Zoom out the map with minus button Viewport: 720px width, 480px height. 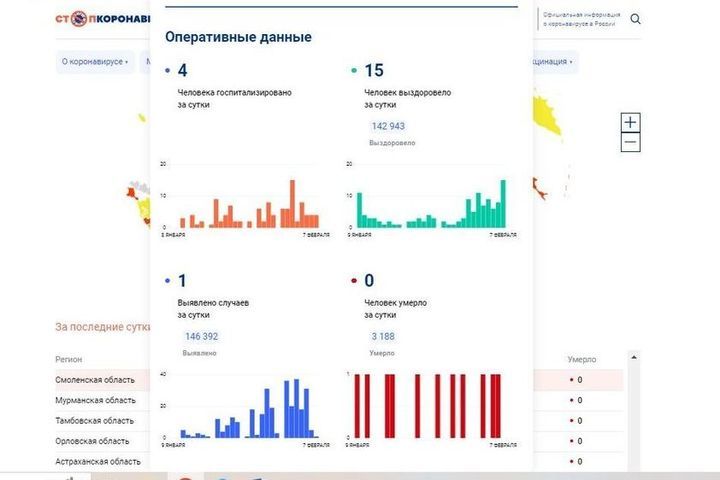coord(630,143)
